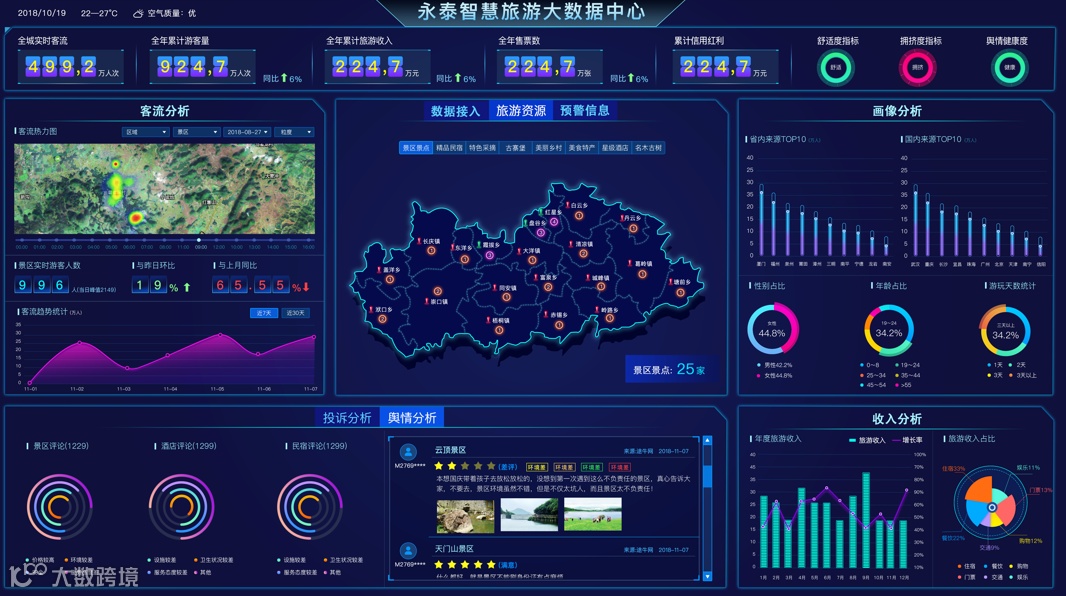Select the 名木古树 resource category

[x=649, y=147]
